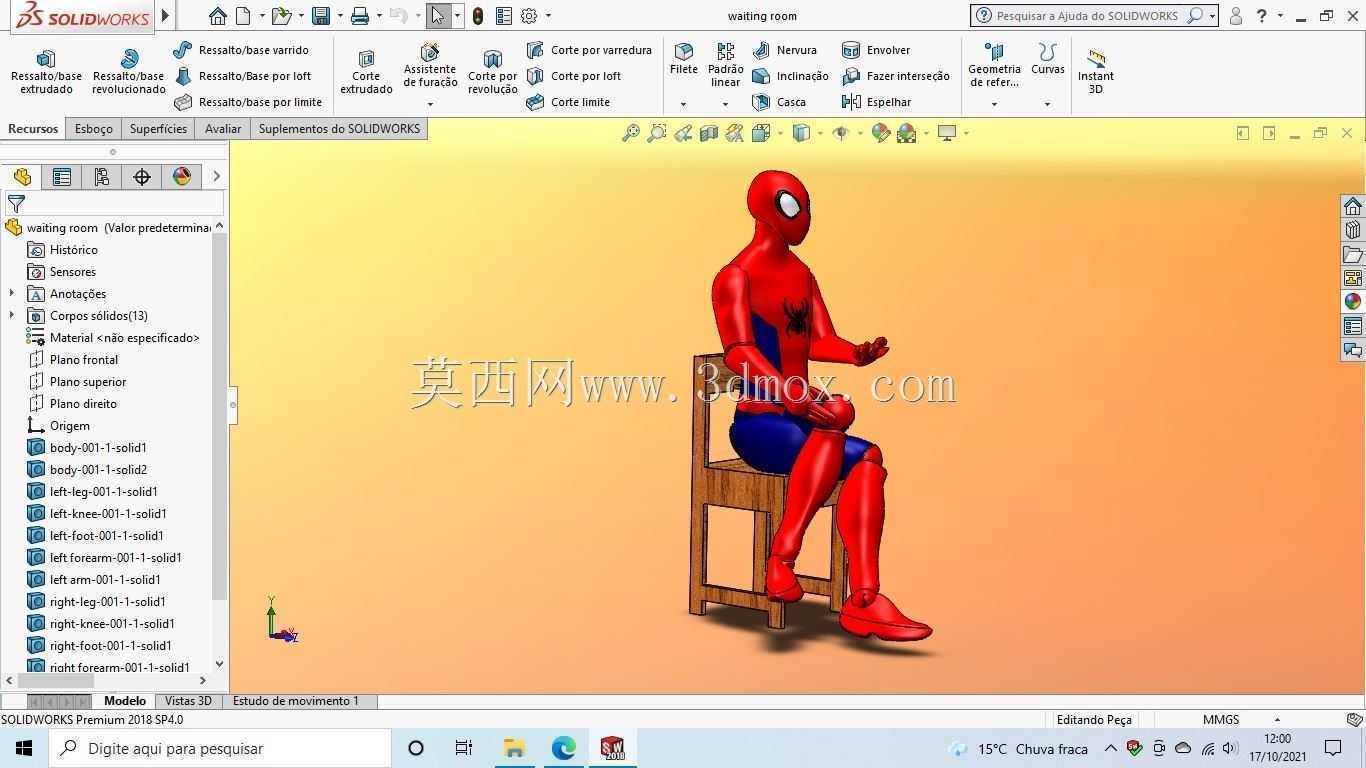Screen dimensions: 1366x768
Task: Click the rebuild traffic light icon
Action: 478,16
